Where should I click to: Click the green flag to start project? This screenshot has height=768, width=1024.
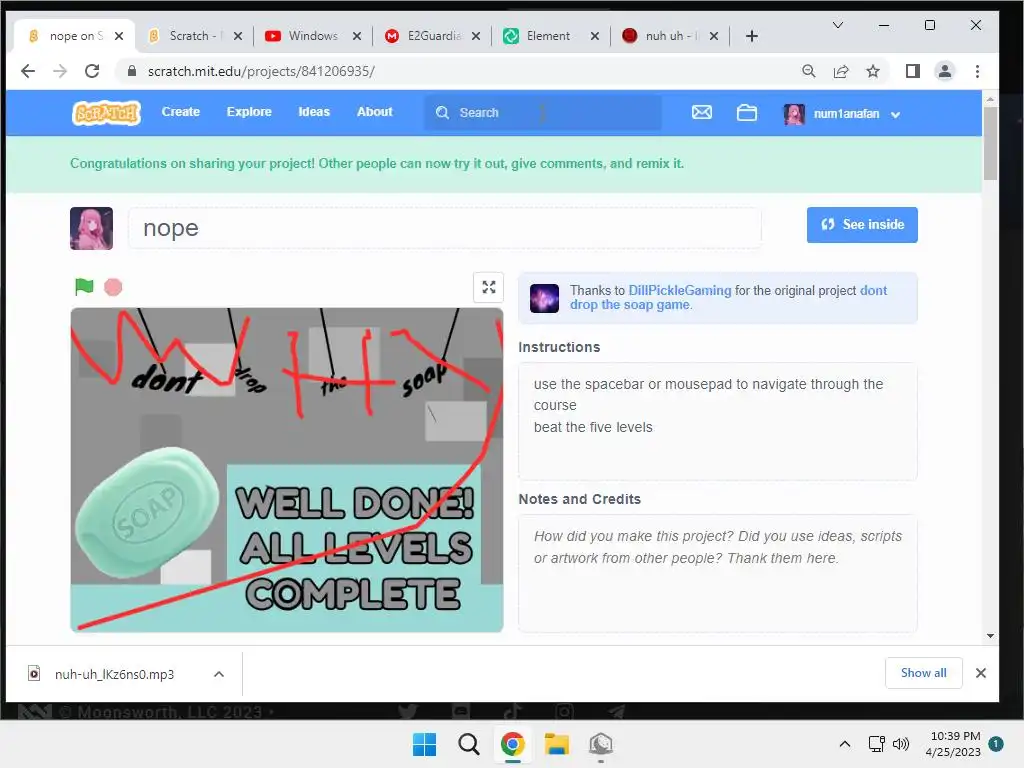(x=84, y=287)
